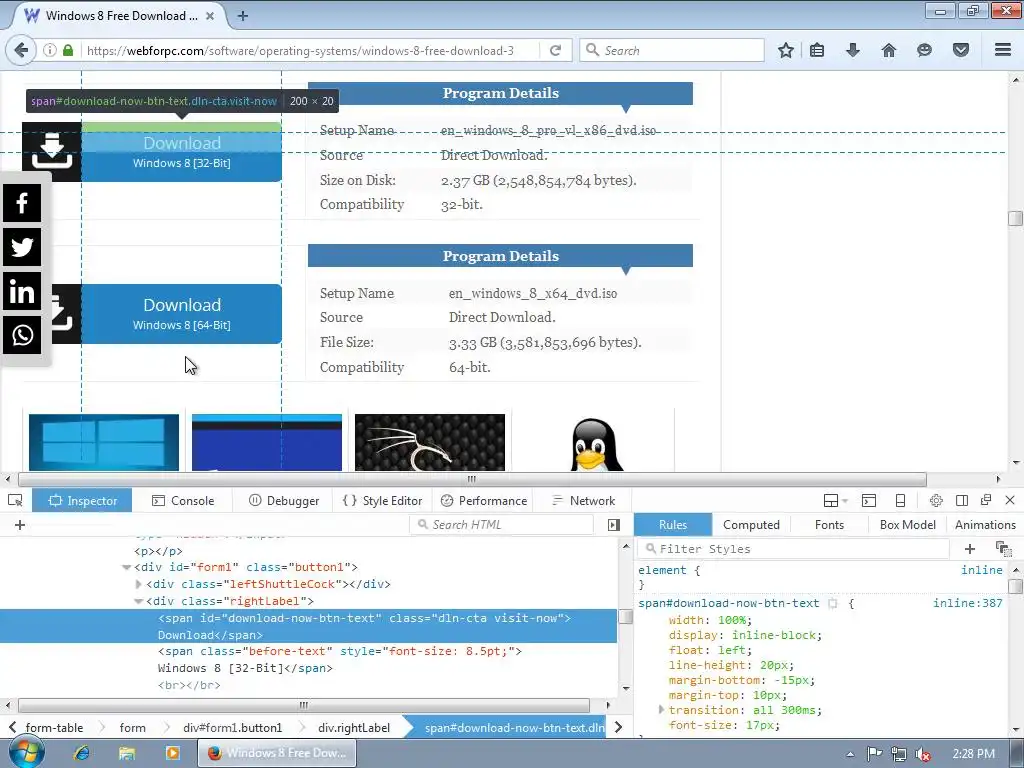This screenshot has height=768, width=1024.
Task: Open the bookmarks list icon
Action: click(x=817, y=50)
